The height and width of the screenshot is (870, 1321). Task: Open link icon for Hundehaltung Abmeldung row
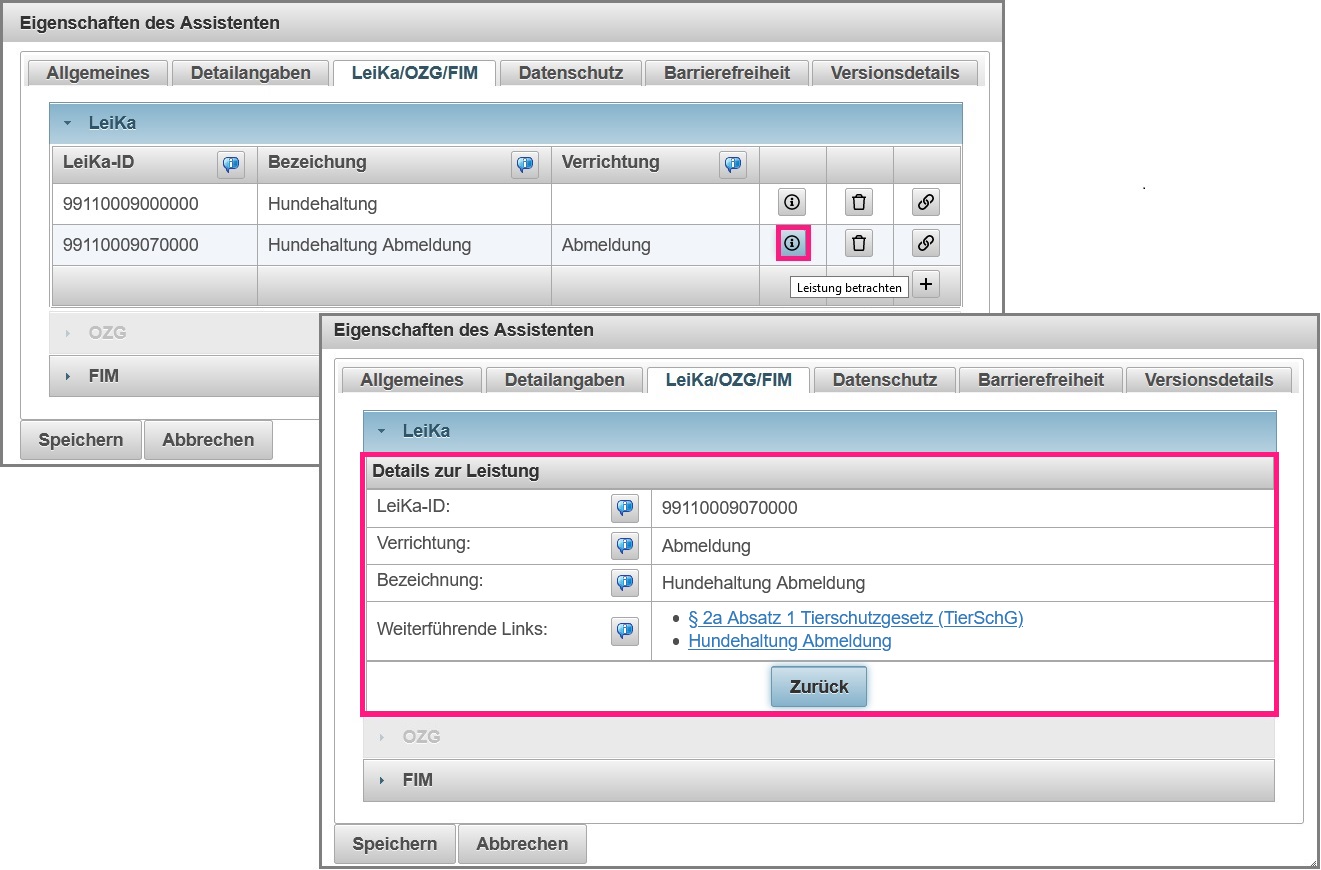(926, 243)
